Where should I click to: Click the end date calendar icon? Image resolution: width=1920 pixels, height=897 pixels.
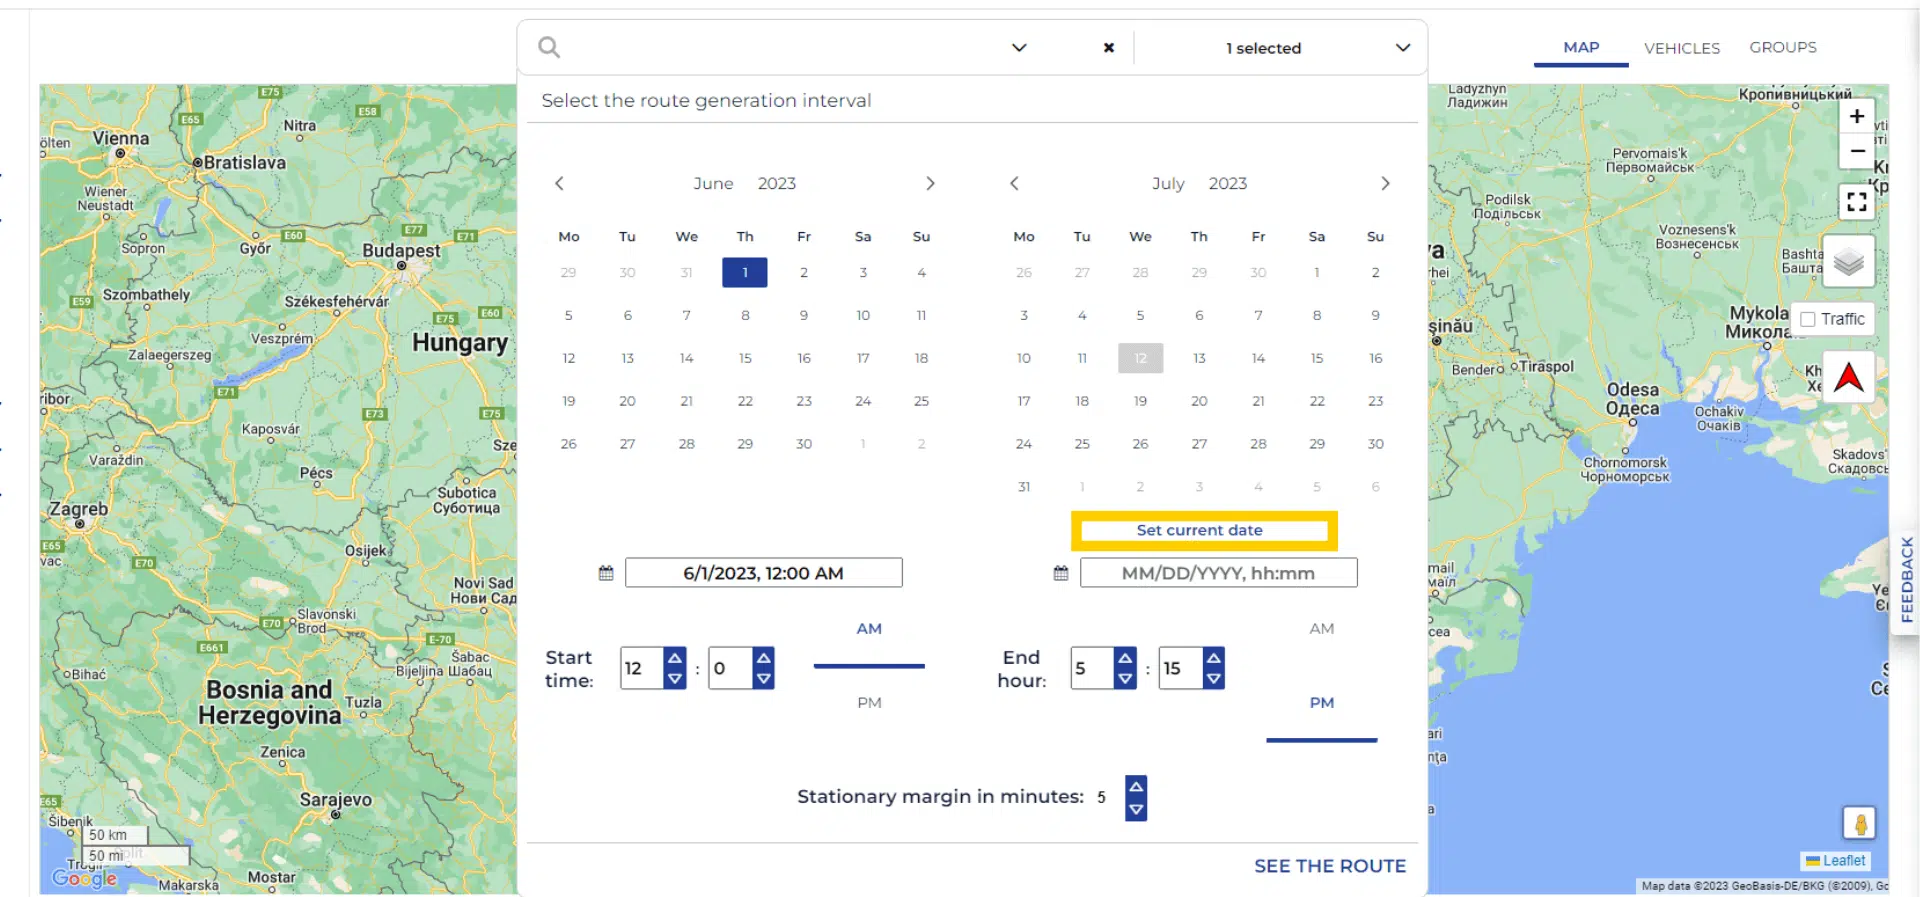pyautogui.click(x=1061, y=573)
